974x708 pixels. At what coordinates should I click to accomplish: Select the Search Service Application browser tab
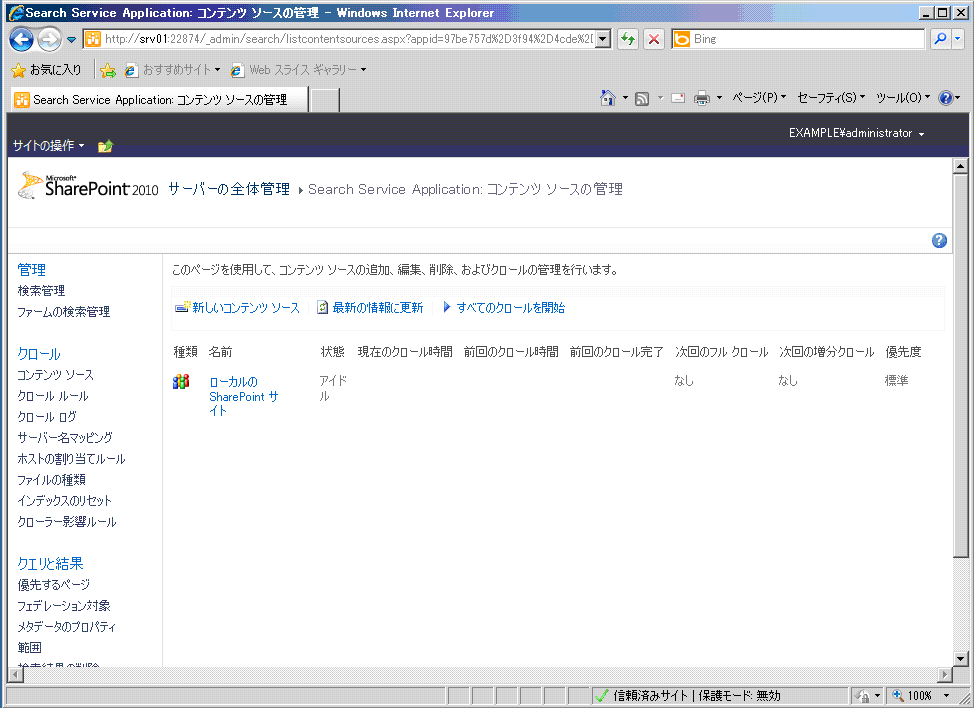click(x=159, y=99)
